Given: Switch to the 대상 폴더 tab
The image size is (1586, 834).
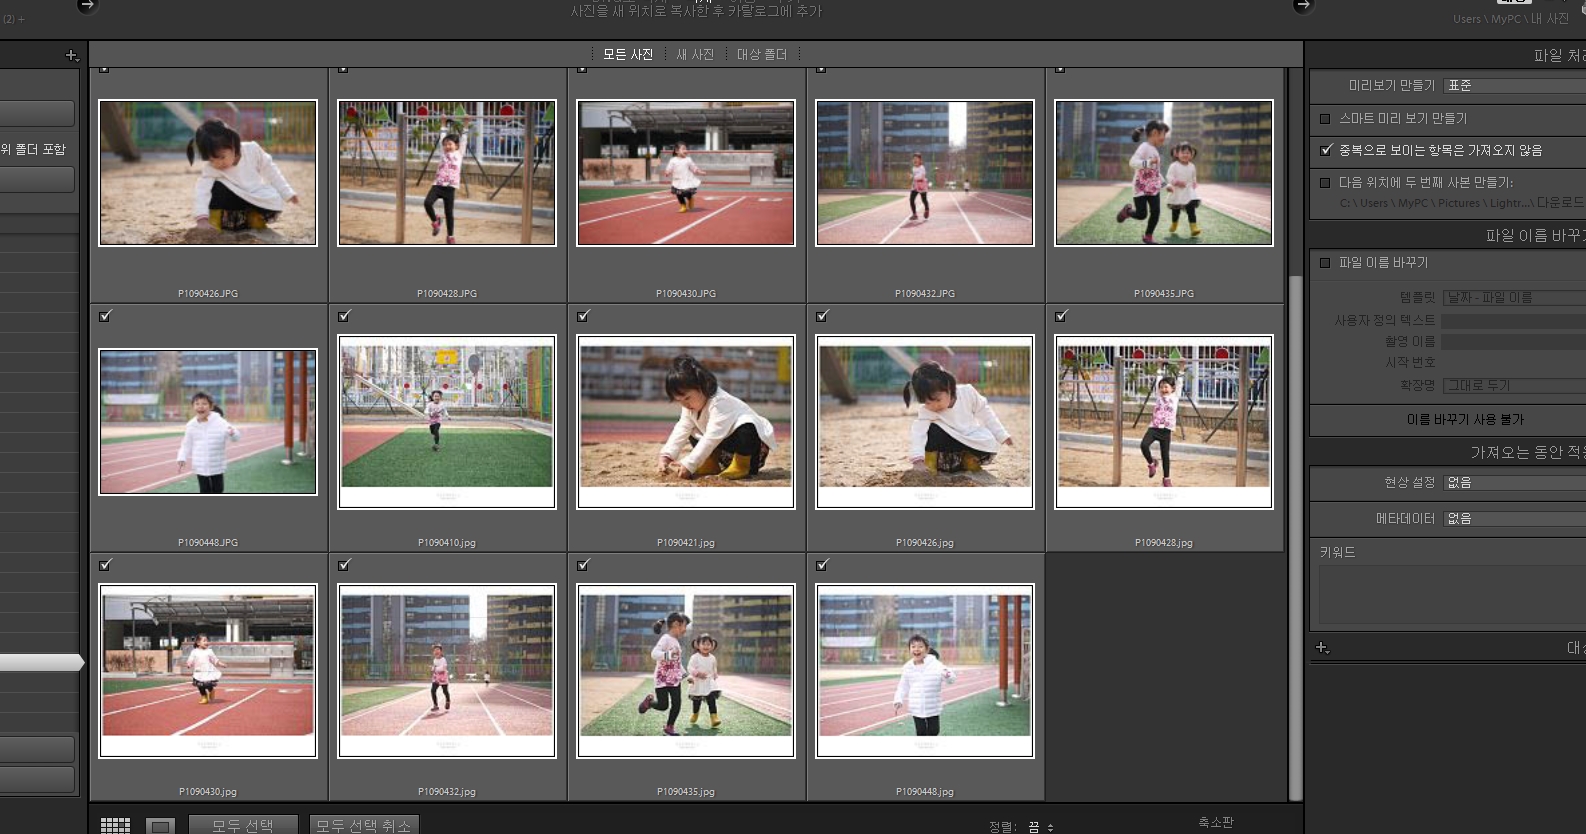Looking at the screenshot, I should pyautogui.click(x=762, y=55).
